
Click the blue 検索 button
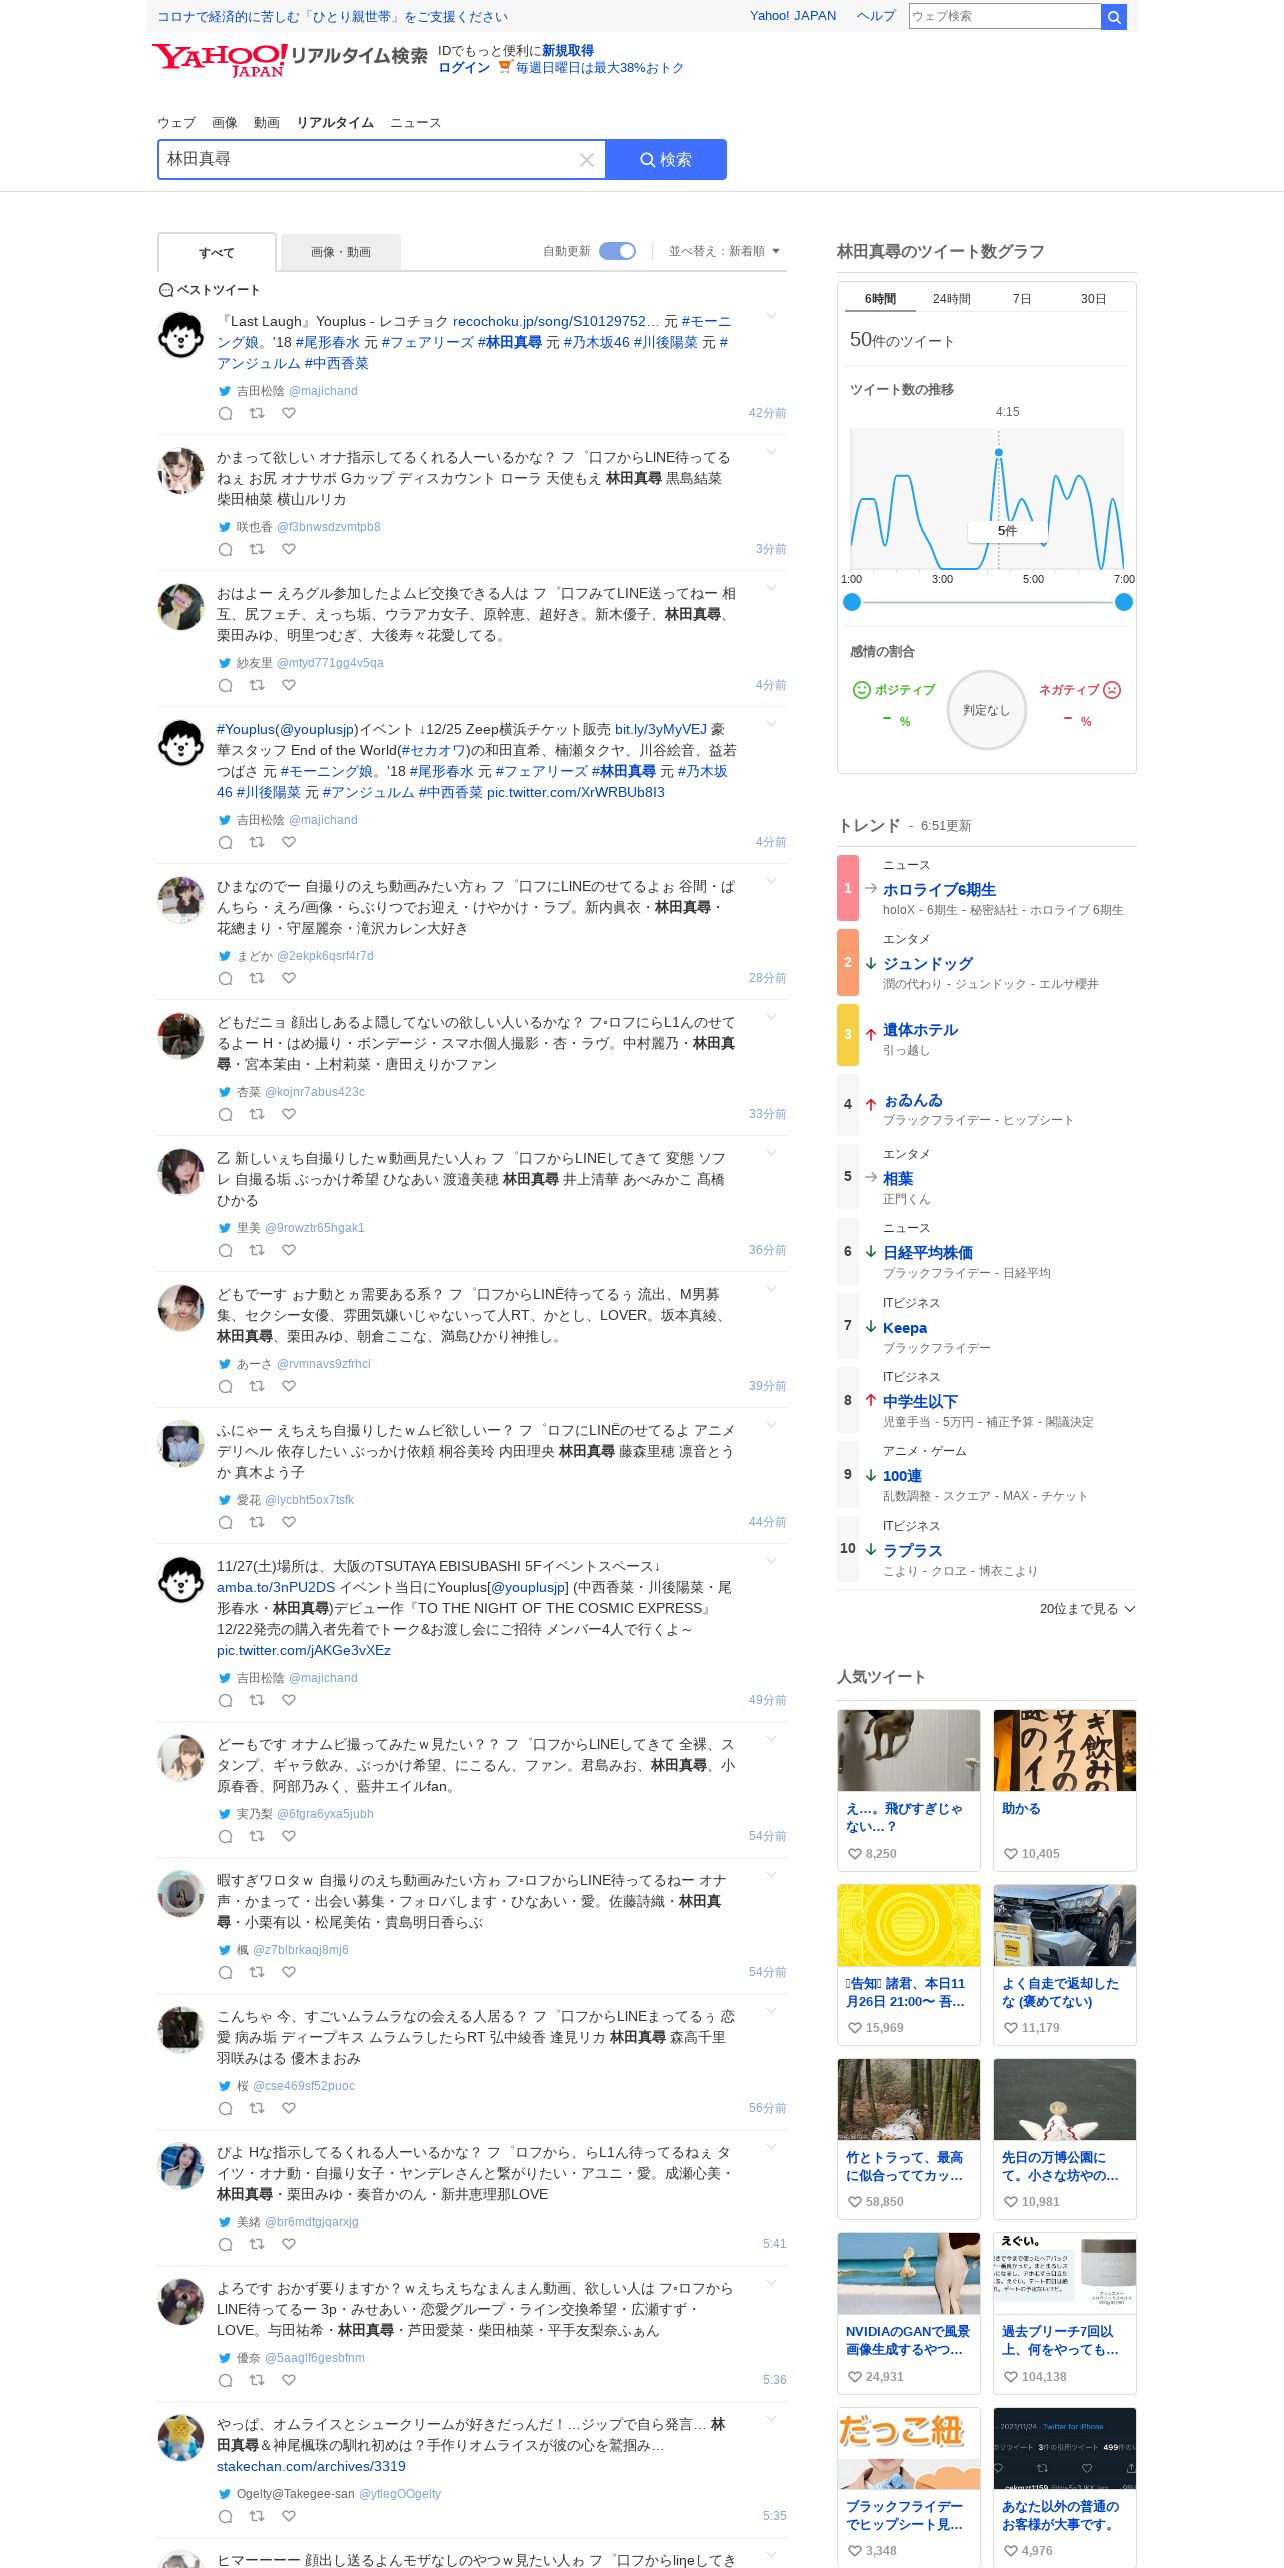coord(666,160)
